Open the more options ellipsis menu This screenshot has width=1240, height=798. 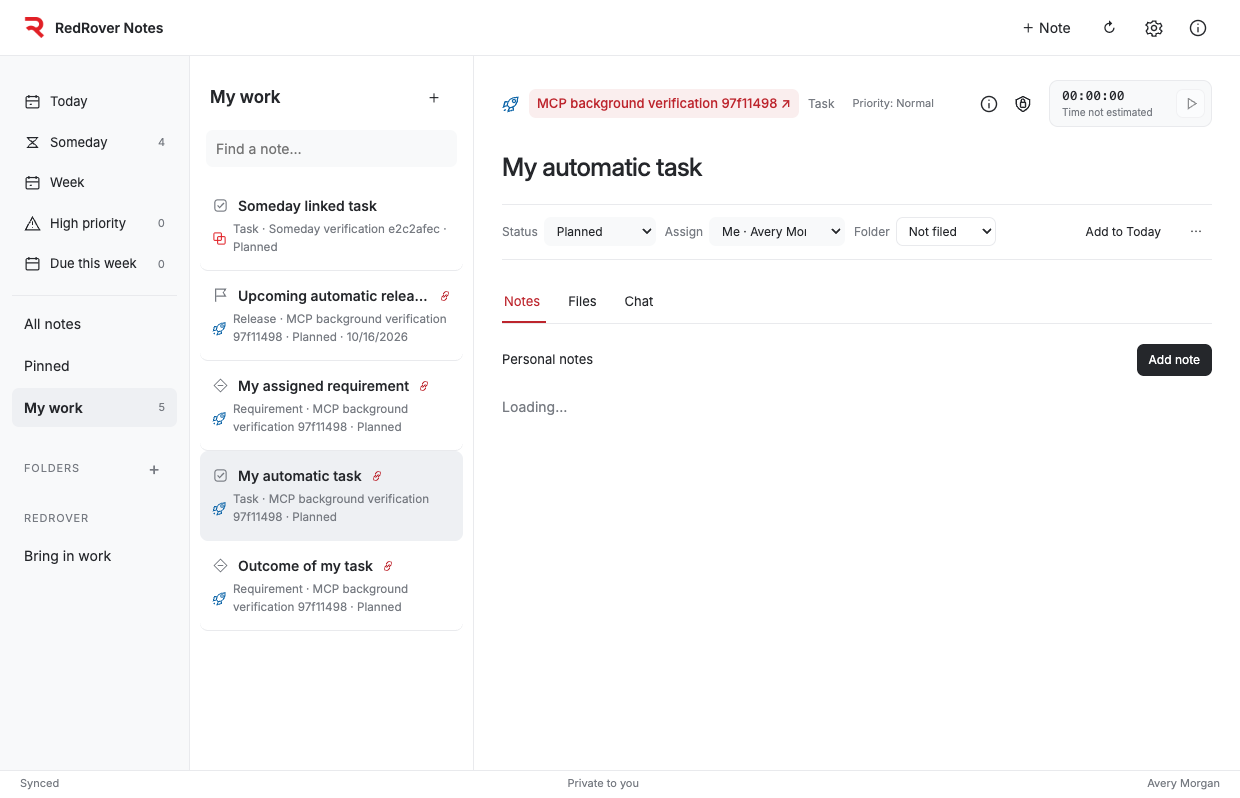[x=1196, y=232]
